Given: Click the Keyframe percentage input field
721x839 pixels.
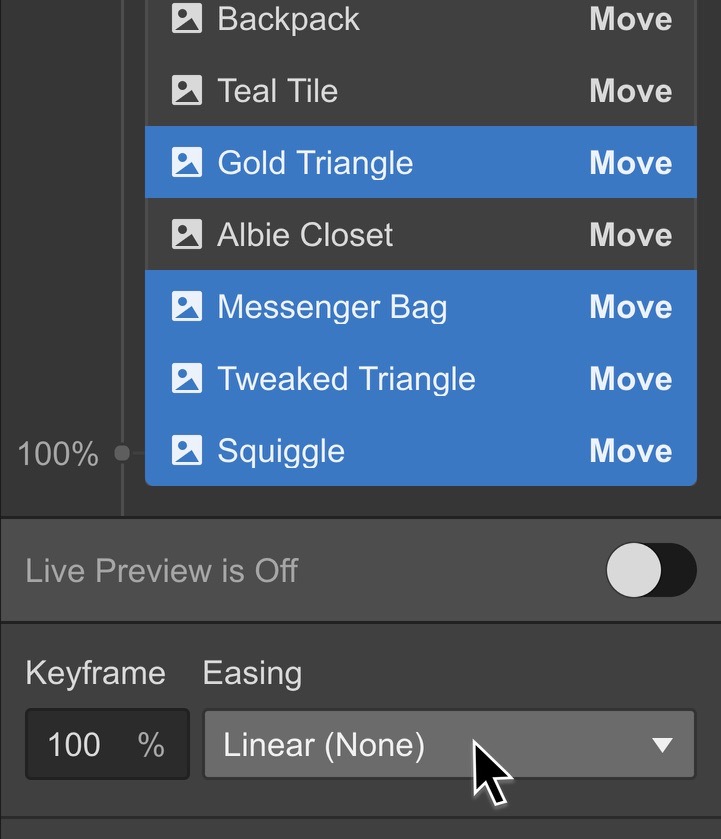Looking at the screenshot, I should (108, 744).
